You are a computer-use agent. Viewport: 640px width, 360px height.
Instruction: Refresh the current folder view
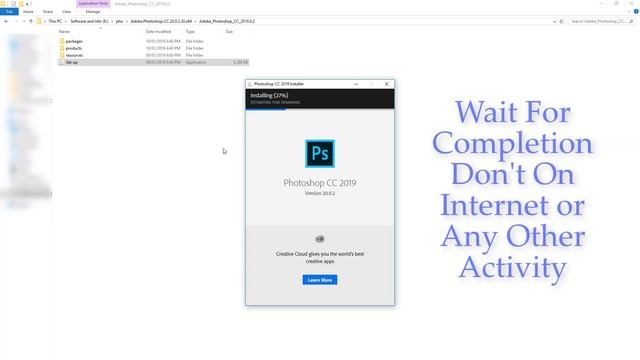[x=561, y=21]
